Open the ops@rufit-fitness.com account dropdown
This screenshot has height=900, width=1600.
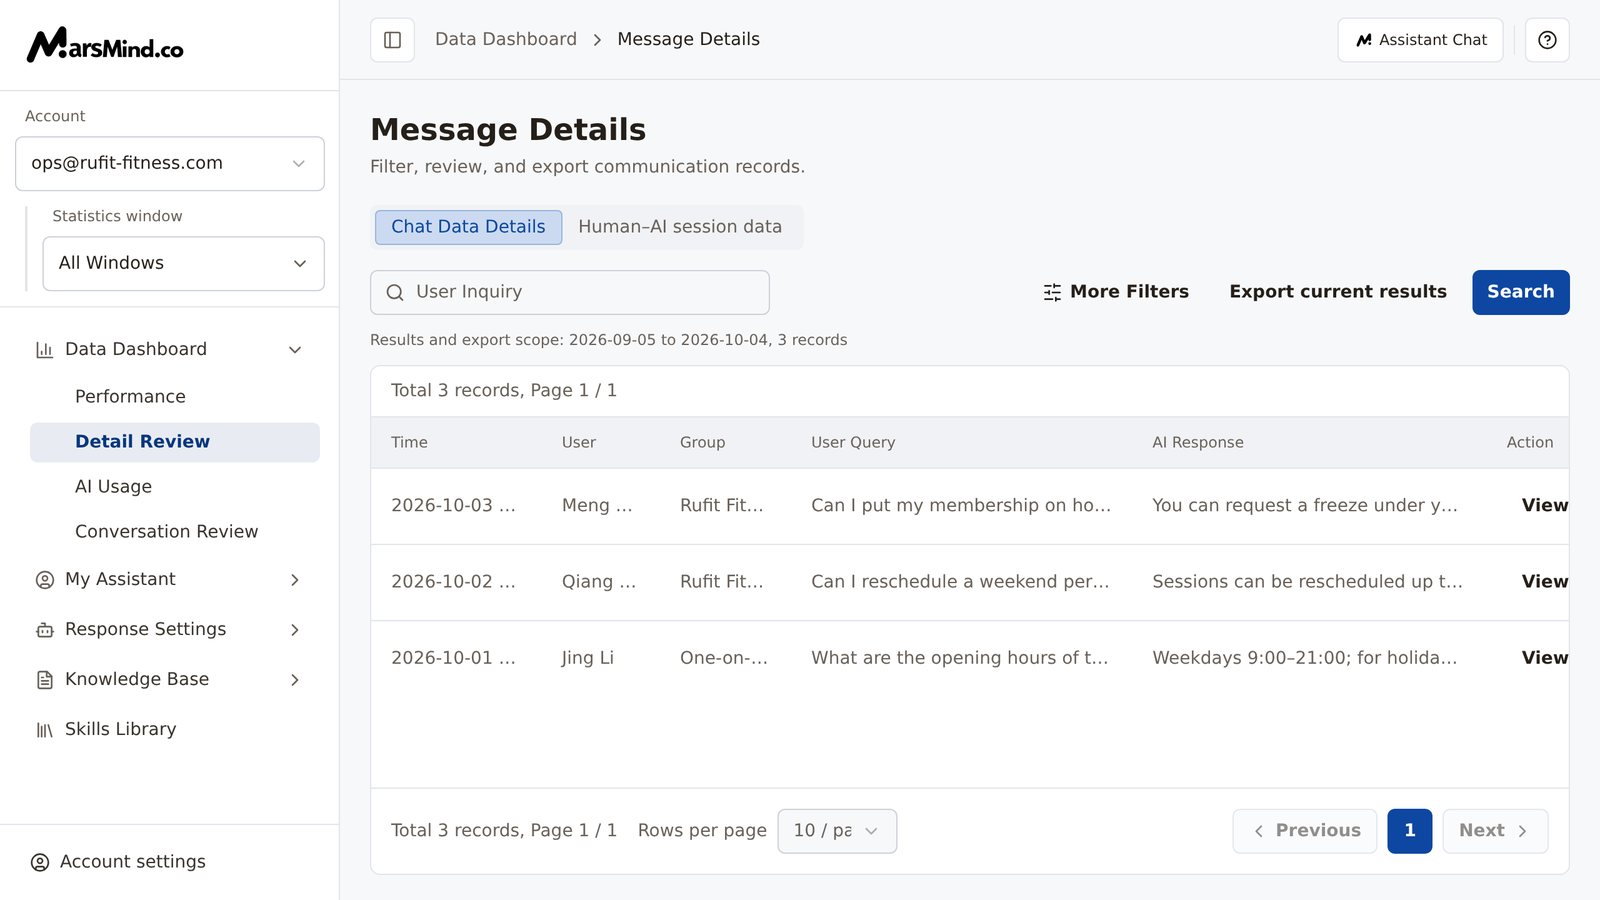[x=170, y=163]
